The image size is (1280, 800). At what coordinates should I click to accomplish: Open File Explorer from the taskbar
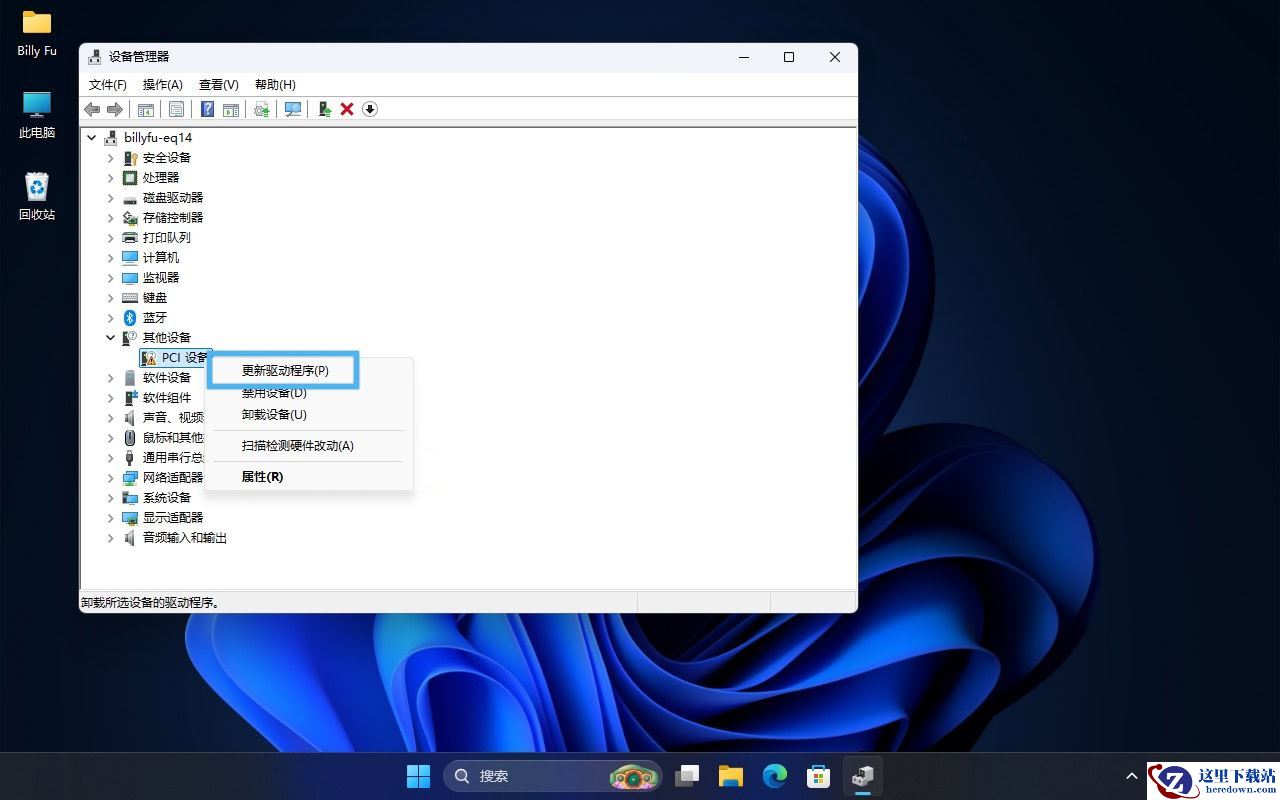point(731,776)
